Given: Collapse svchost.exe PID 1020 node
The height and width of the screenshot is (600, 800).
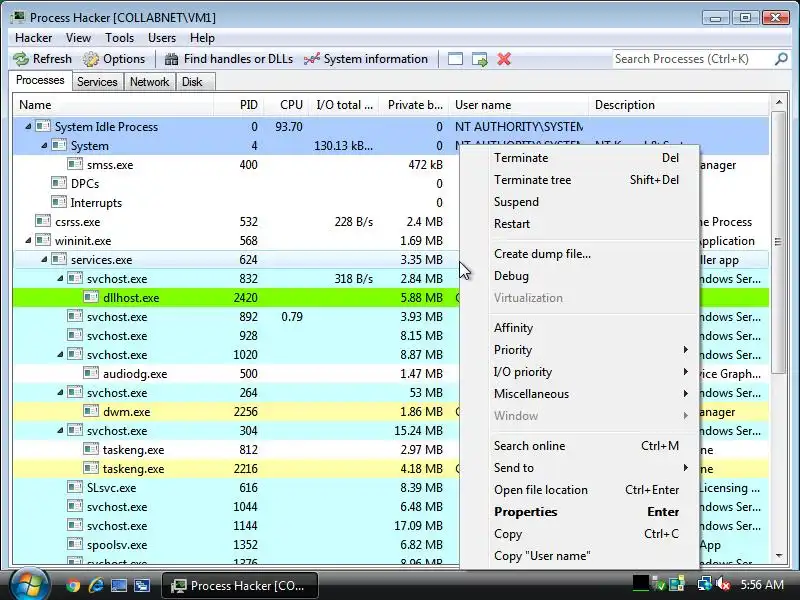Looking at the screenshot, I should (x=60, y=354).
